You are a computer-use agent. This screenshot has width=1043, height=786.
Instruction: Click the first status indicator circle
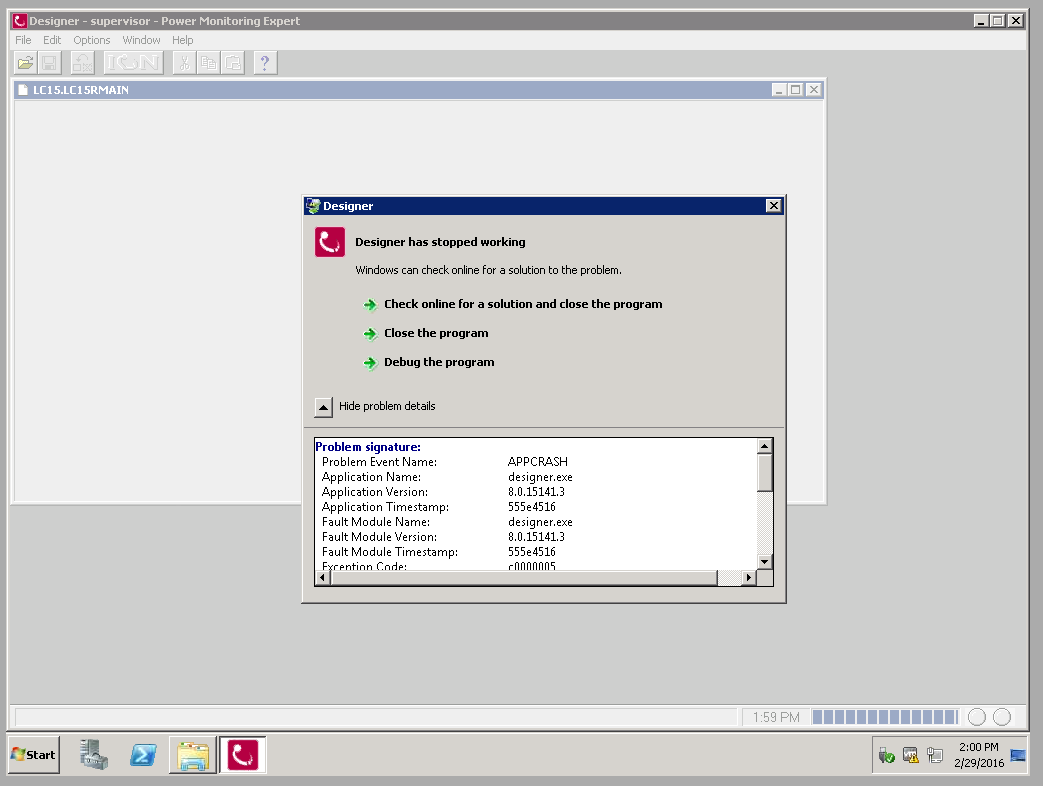(x=976, y=717)
